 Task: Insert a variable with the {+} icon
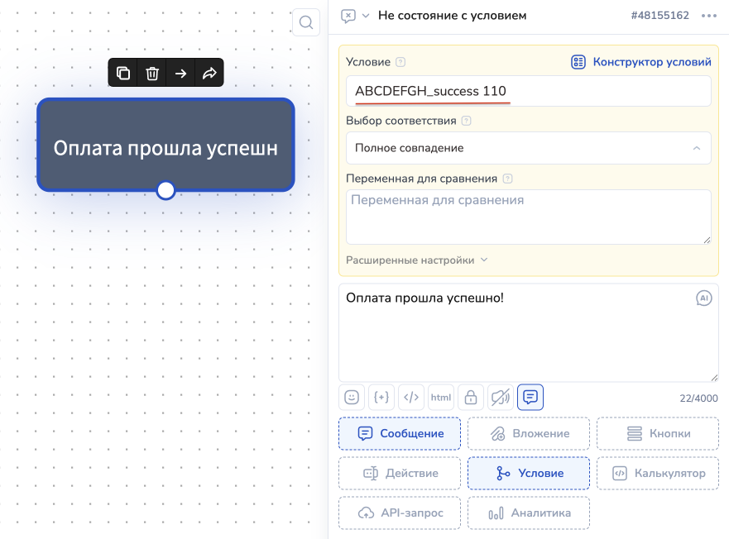381,397
